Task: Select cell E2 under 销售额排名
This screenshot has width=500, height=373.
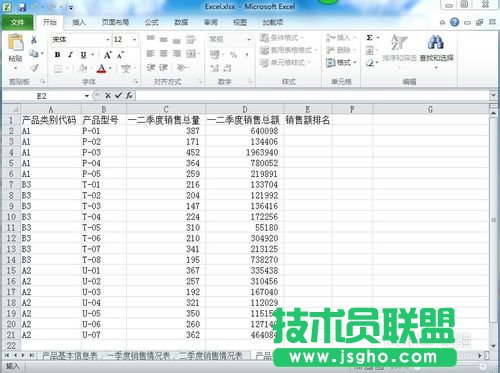Action: pyautogui.click(x=308, y=131)
